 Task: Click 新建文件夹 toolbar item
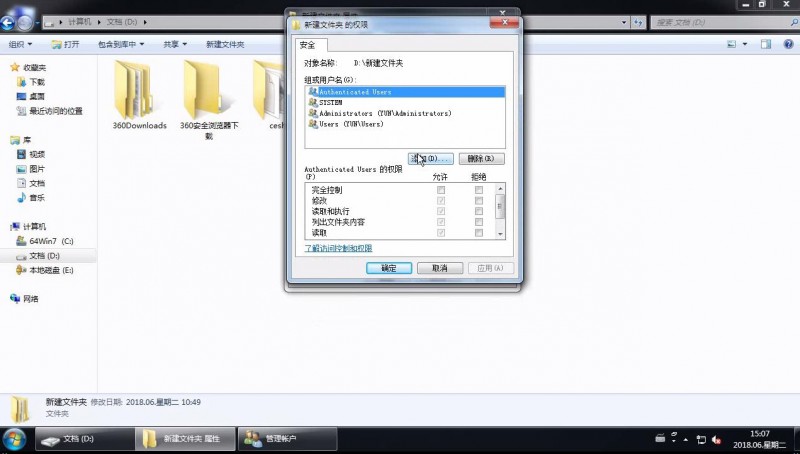pos(225,44)
